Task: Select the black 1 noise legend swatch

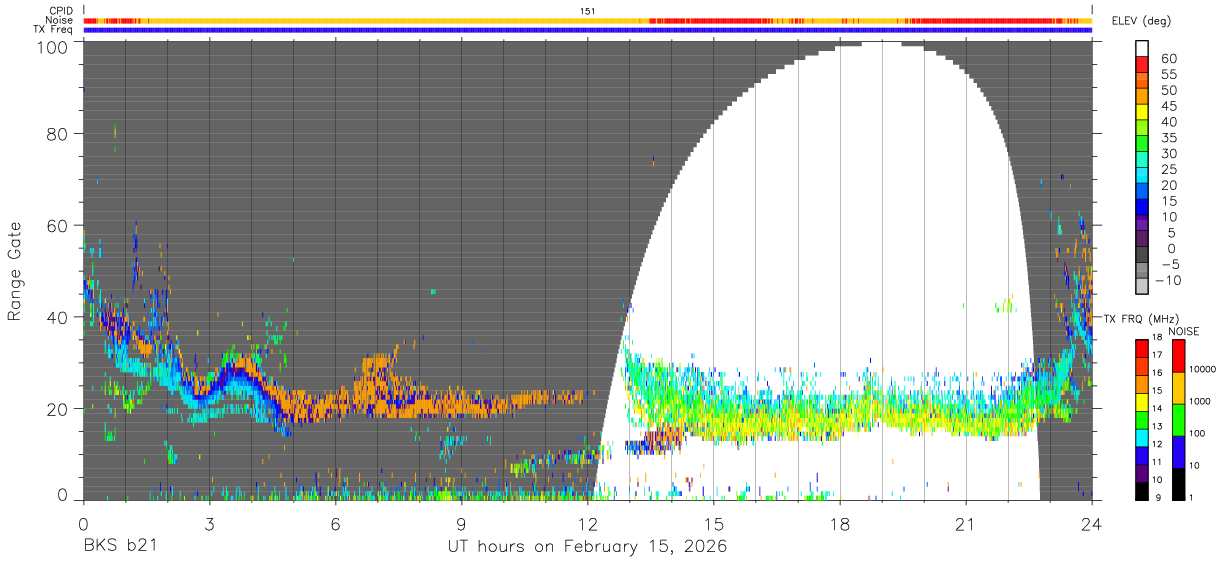Action: [x=1177, y=484]
